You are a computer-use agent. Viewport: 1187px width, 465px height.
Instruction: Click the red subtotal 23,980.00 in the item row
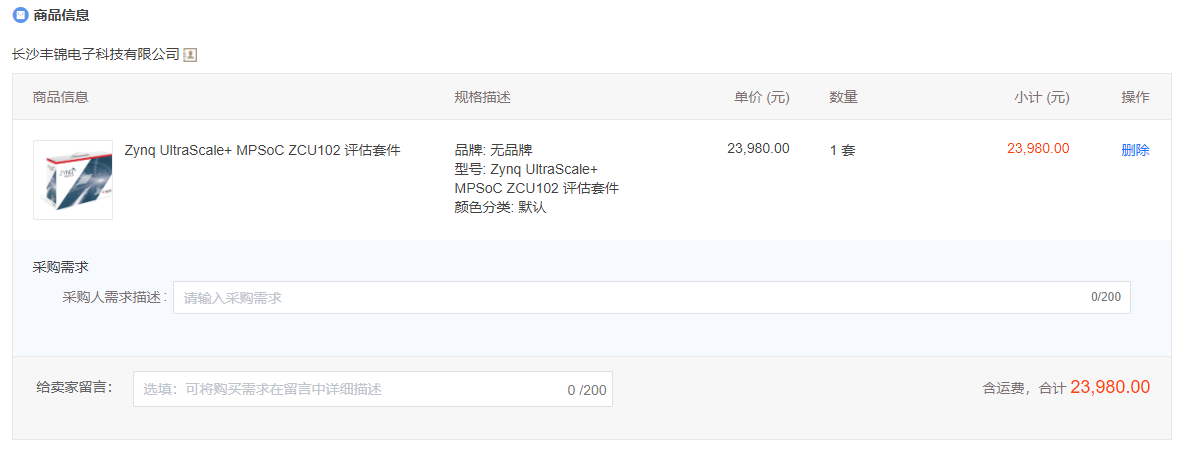pyautogui.click(x=1038, y=148)
